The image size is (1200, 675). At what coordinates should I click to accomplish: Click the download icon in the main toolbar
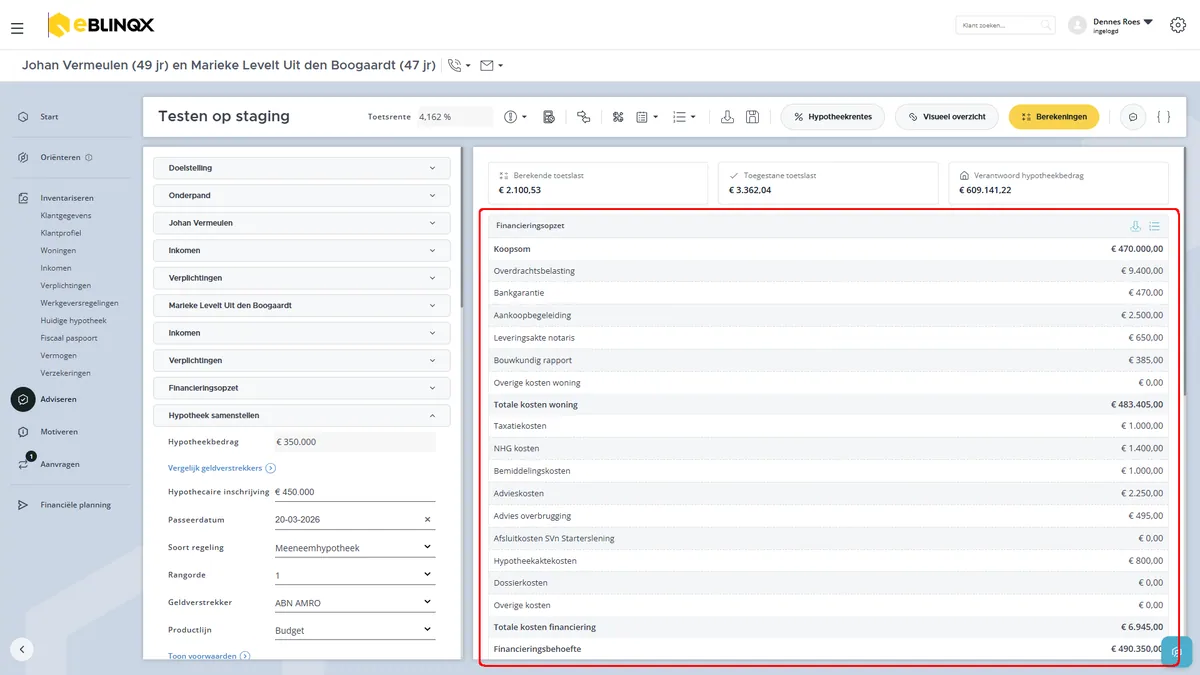[x=727, y=117]
